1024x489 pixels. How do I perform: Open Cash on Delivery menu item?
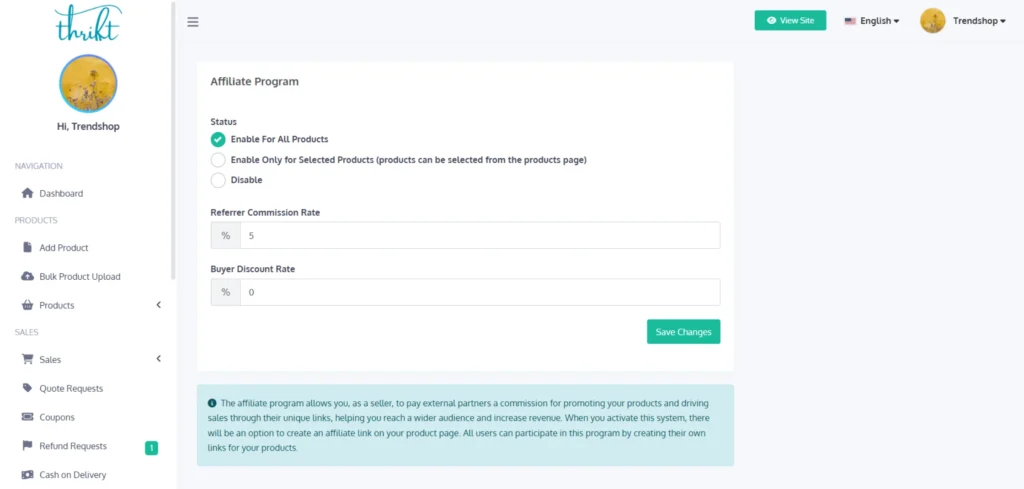[x=72, y=475]
